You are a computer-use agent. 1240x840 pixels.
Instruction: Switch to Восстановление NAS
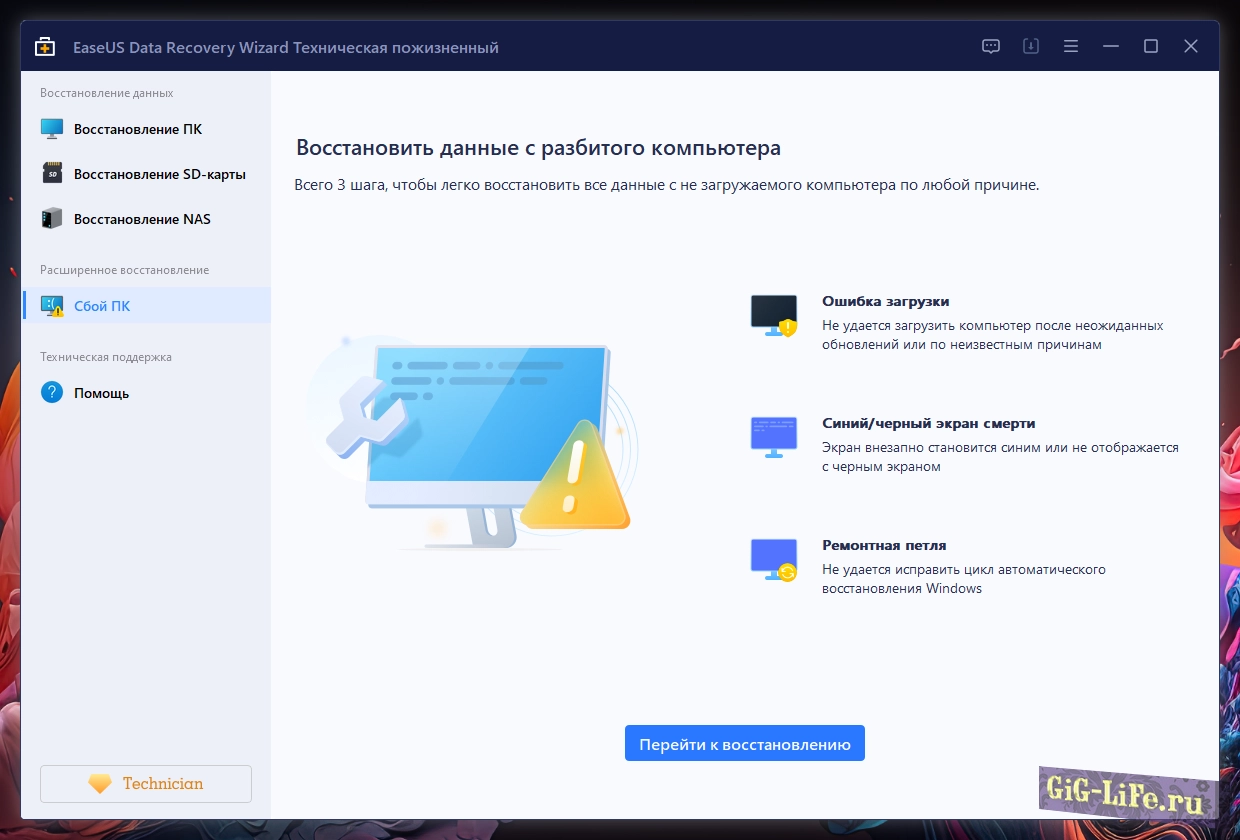[x=142, y=219]
